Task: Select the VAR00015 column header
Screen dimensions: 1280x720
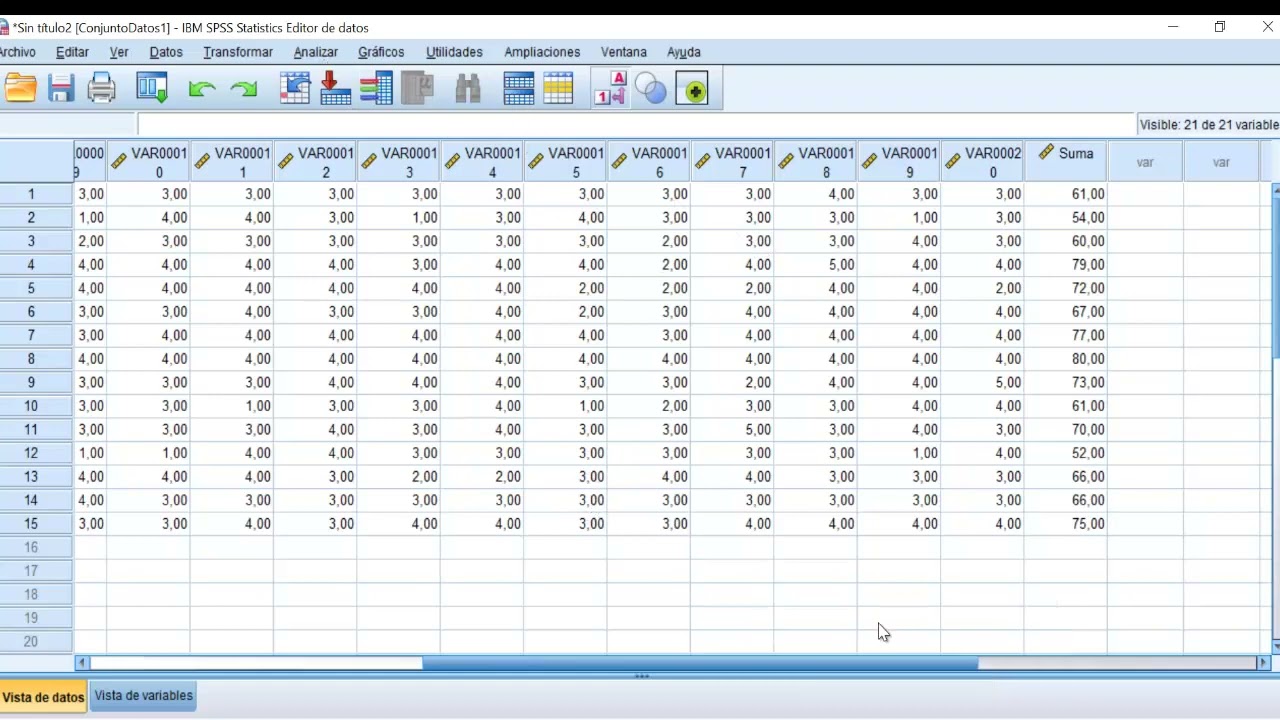Action: [x=565, y=161]
